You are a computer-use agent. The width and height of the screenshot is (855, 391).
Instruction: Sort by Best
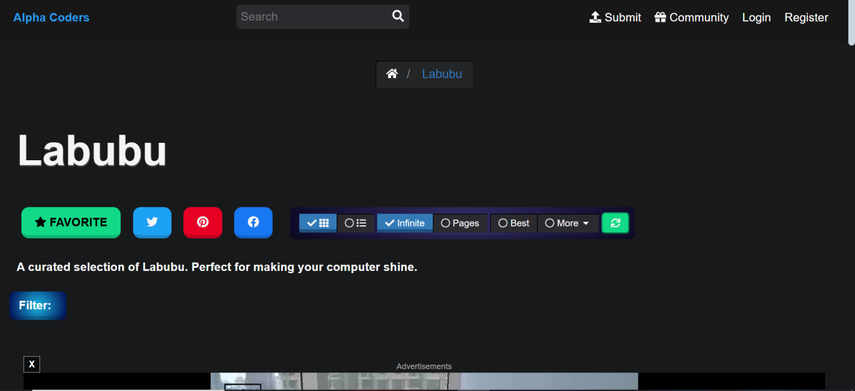coord(514,223)
